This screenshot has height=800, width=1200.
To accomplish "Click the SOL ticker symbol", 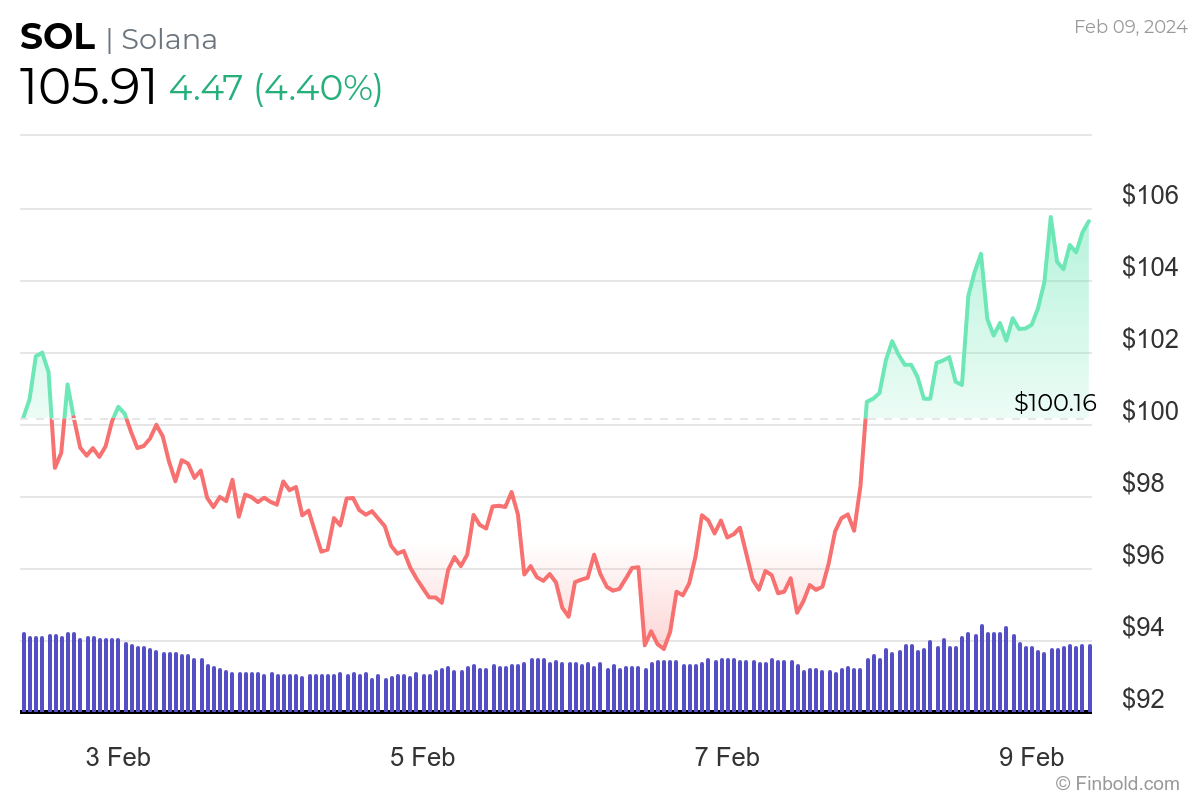I will [x=58, y=38].
